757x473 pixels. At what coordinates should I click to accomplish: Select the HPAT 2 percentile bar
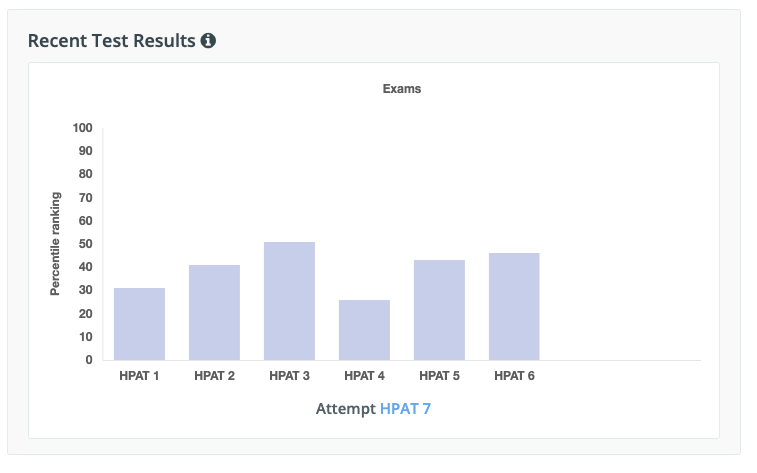(x=214, y=312)
